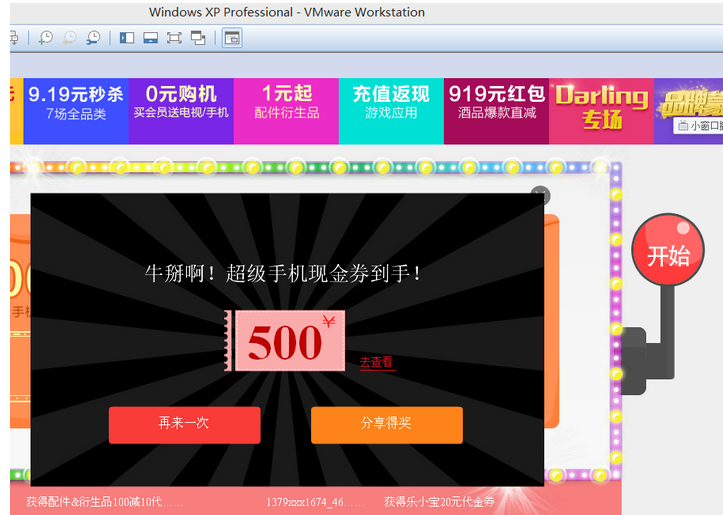Open the 9.19元秒杀 banner tab
Screen dimensions: 723x515
click(x=76, y=111)
